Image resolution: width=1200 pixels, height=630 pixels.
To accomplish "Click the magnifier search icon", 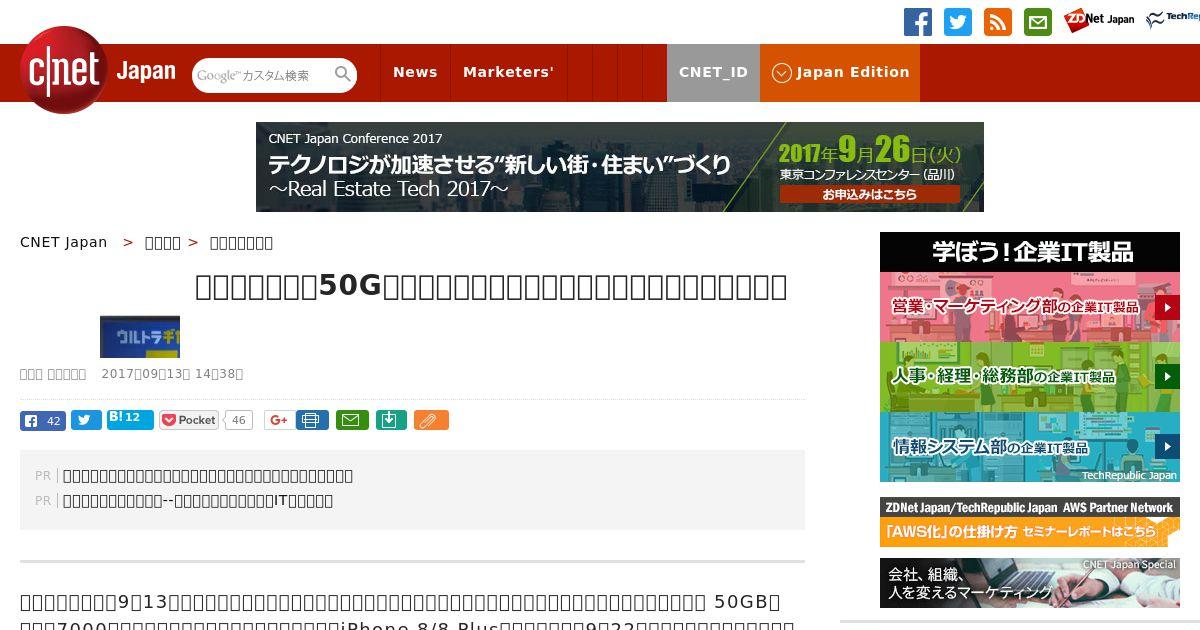I will pos(343,74).
